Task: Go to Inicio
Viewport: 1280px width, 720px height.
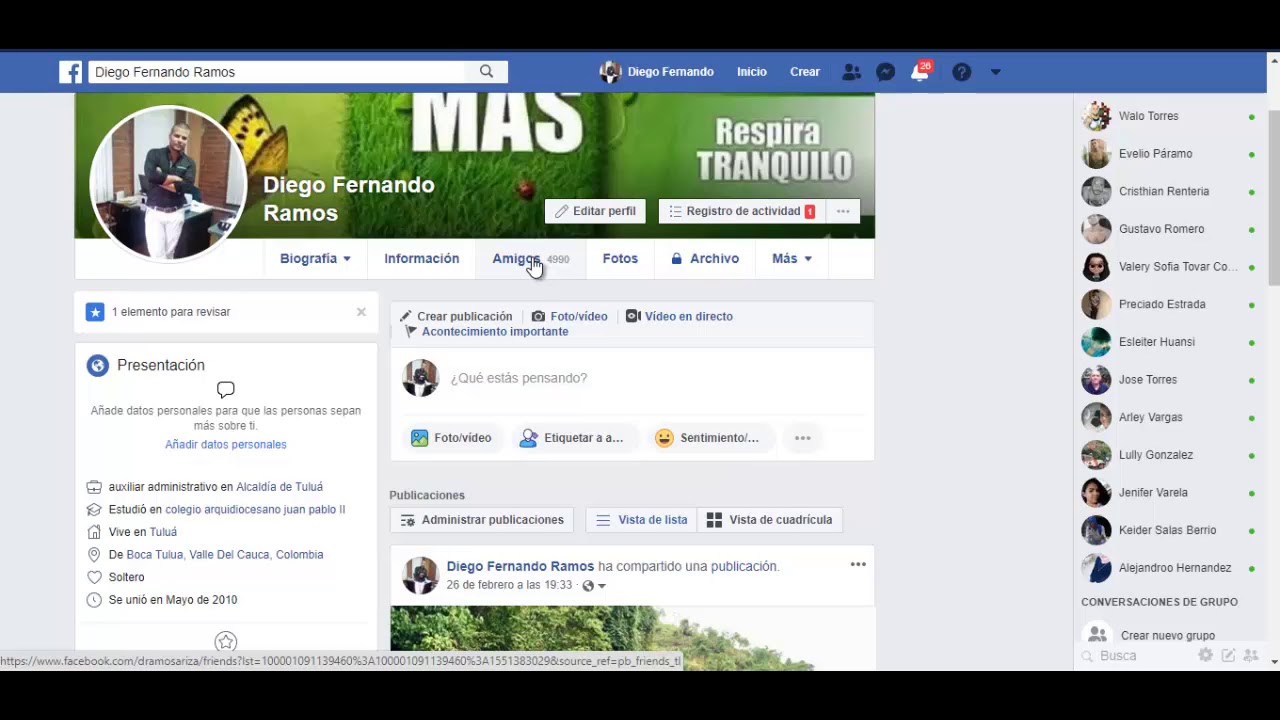Action: pos(752,72)
